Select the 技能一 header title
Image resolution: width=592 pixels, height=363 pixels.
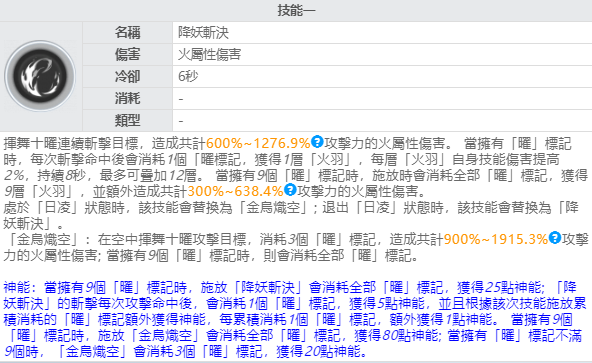tap(296, 10)
